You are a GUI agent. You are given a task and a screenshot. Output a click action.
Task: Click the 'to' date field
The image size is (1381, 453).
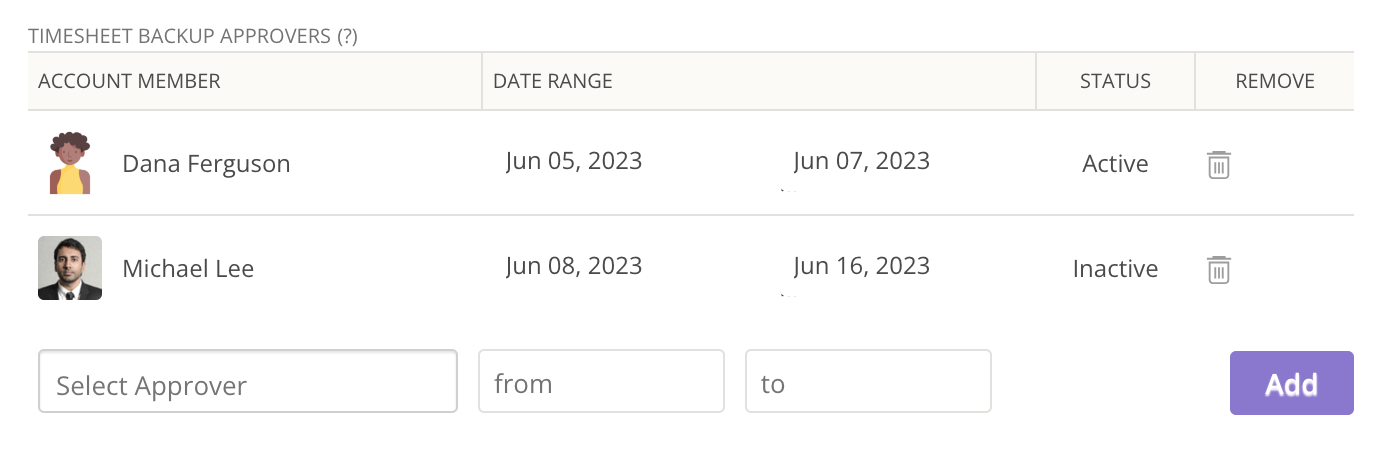click(x=868, y=381)
